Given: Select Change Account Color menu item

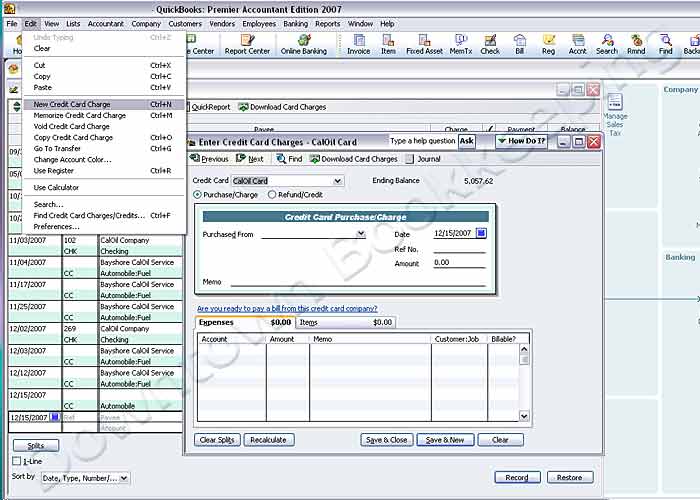Looking at the screenshot, I should tap(103, 159).
